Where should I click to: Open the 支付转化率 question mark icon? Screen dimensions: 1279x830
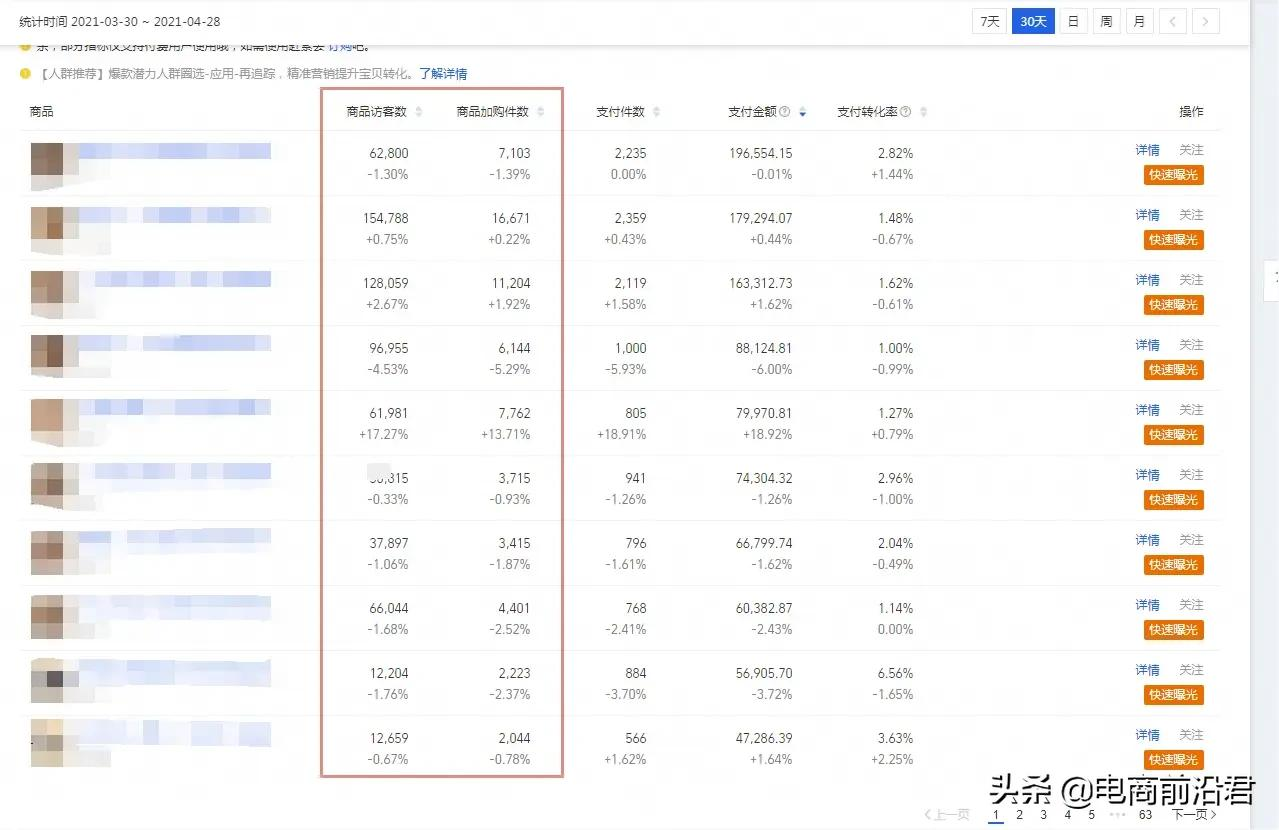(906, 111)
